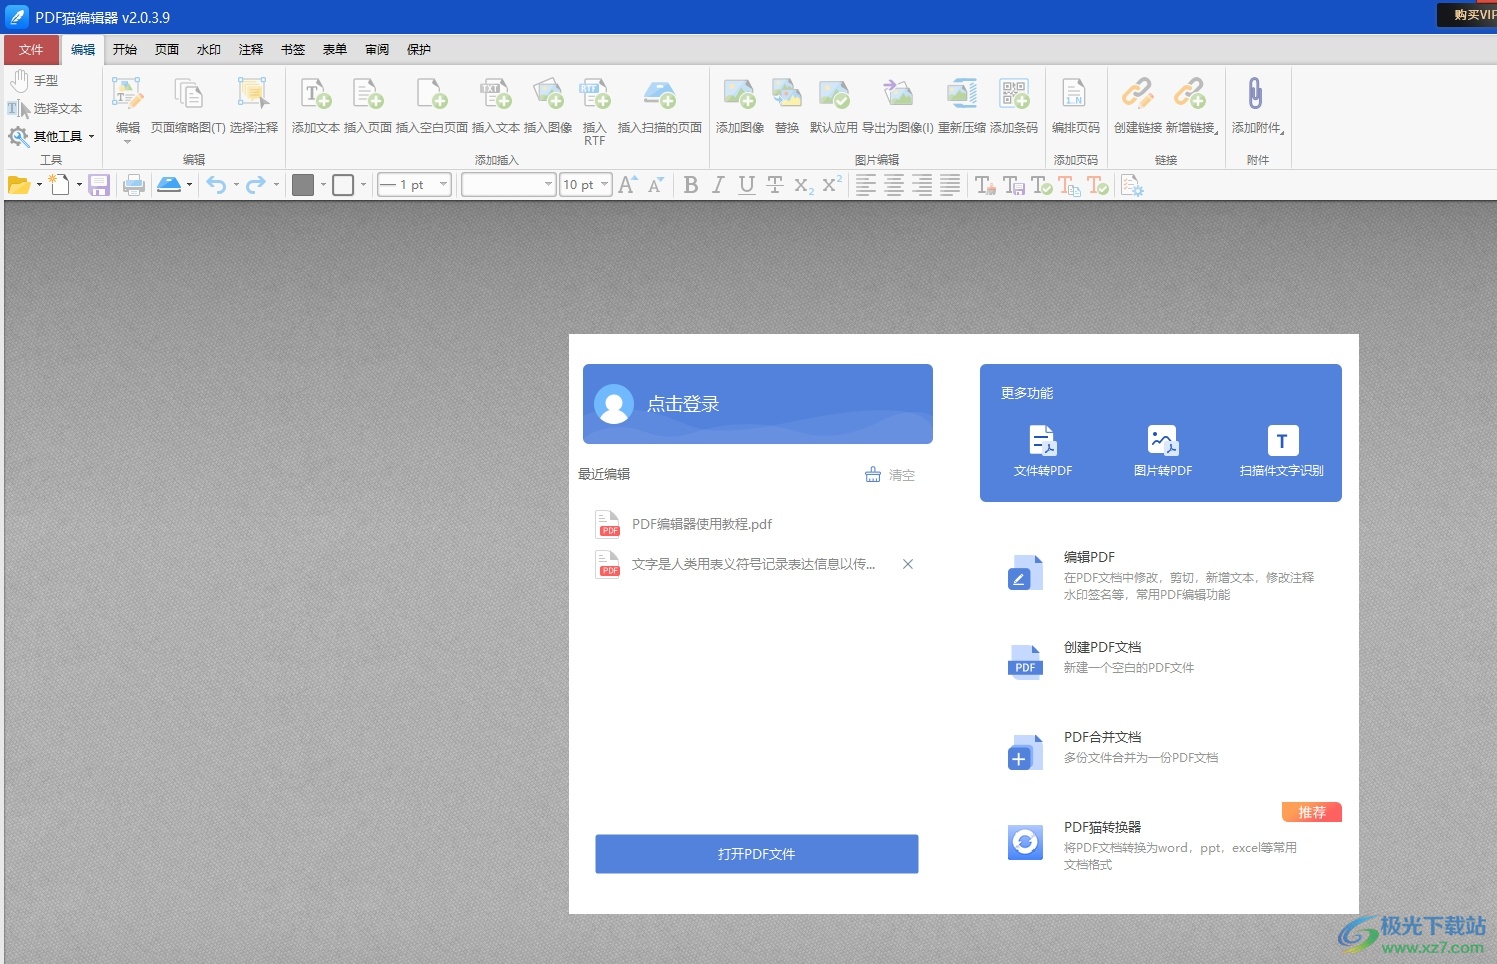Click the save floppy disk icon
Viewport: 1497px width, 964px height.
click(98, 185)
